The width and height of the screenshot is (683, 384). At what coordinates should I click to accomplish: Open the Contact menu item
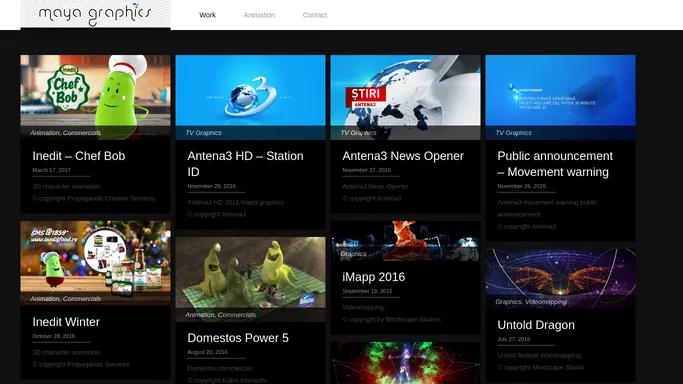point(314,15)
